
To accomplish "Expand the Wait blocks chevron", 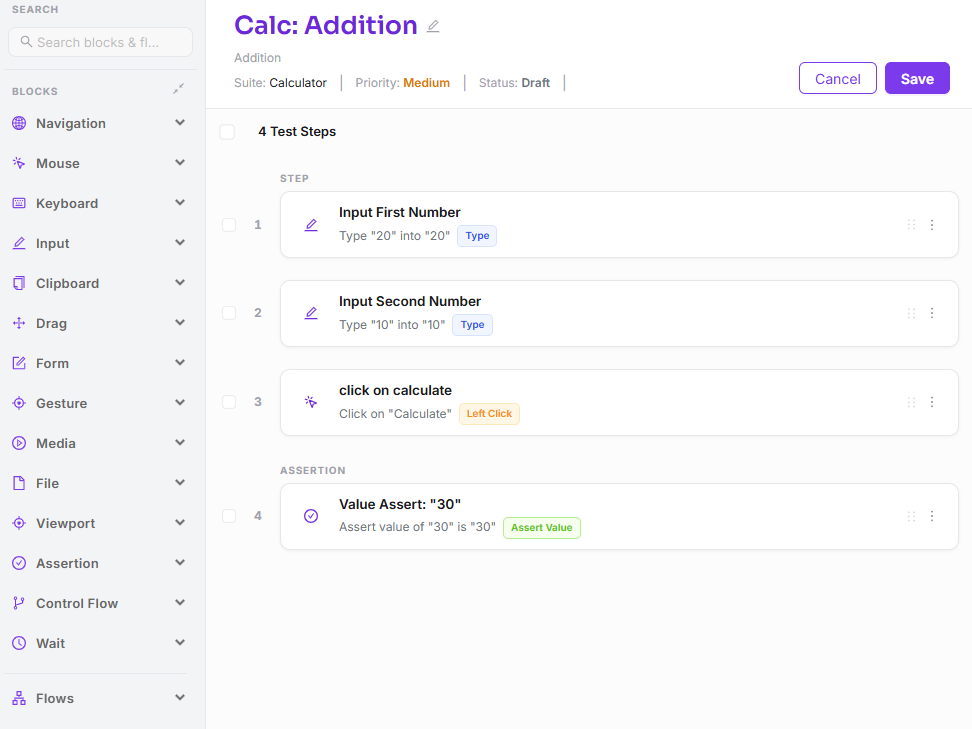I will click(x=180, y=642).
